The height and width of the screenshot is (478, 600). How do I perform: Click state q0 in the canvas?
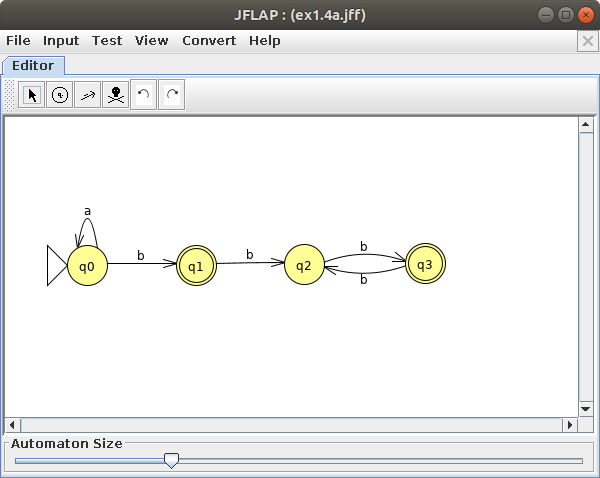pos(87,266)
